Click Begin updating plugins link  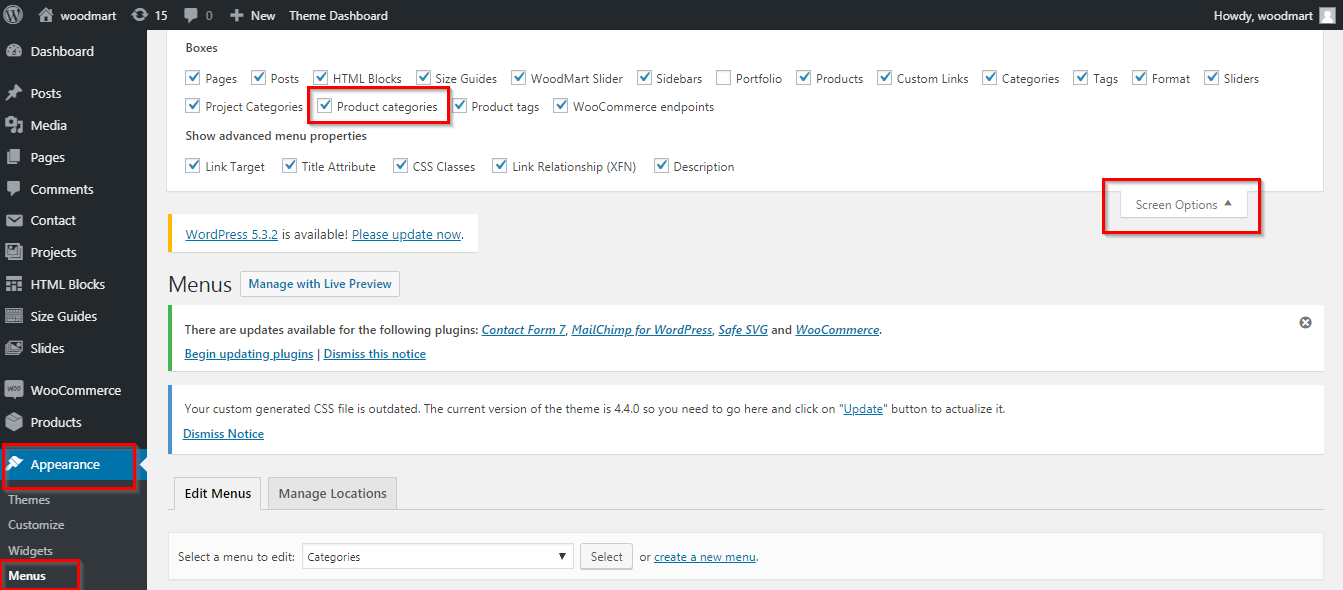click(249, 354)
